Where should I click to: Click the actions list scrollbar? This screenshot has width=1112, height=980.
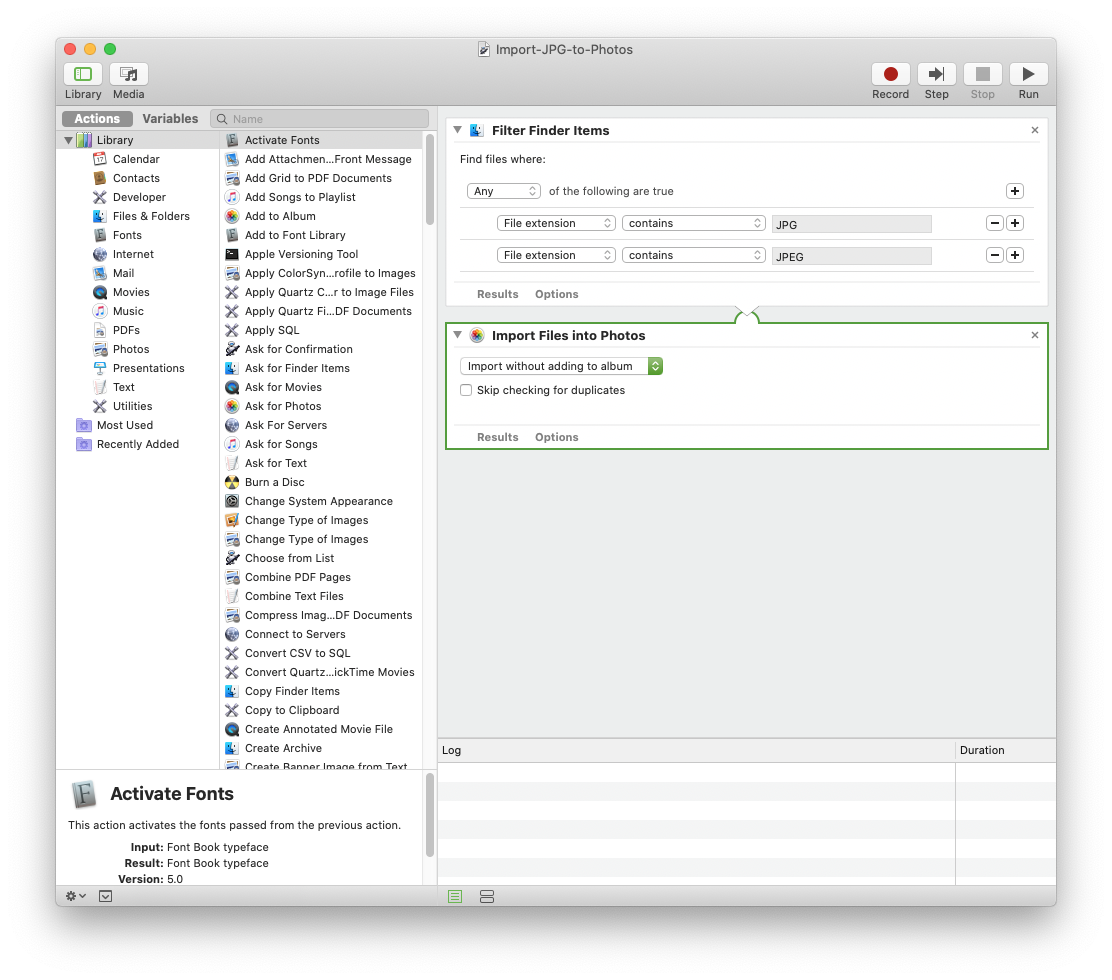430,179
